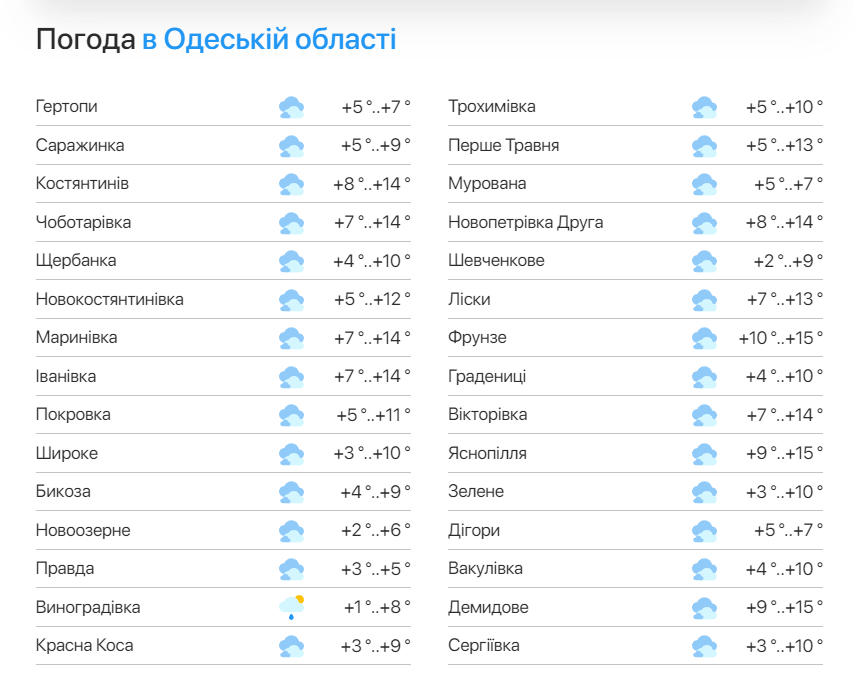The image size is (854, 686).
Task: Select Новопетрівка Друга location link
Action: click(x=526, y=222)
